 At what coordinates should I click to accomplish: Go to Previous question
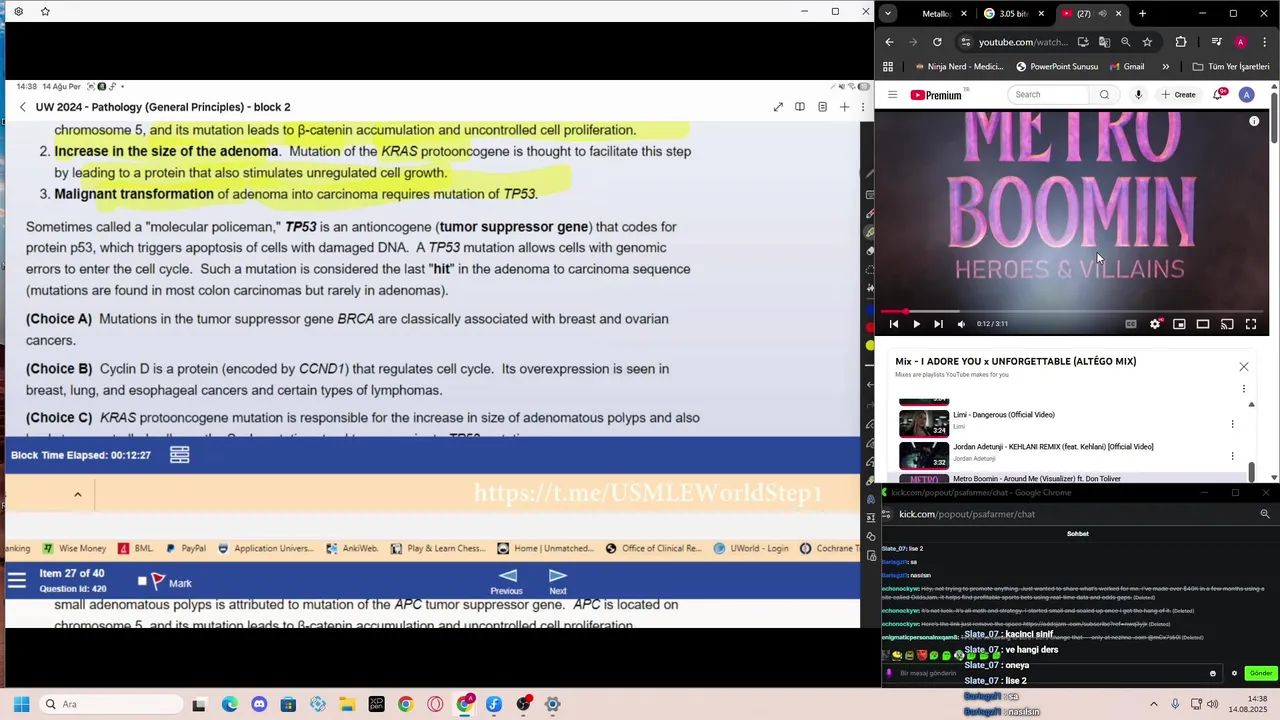point(507,581)
